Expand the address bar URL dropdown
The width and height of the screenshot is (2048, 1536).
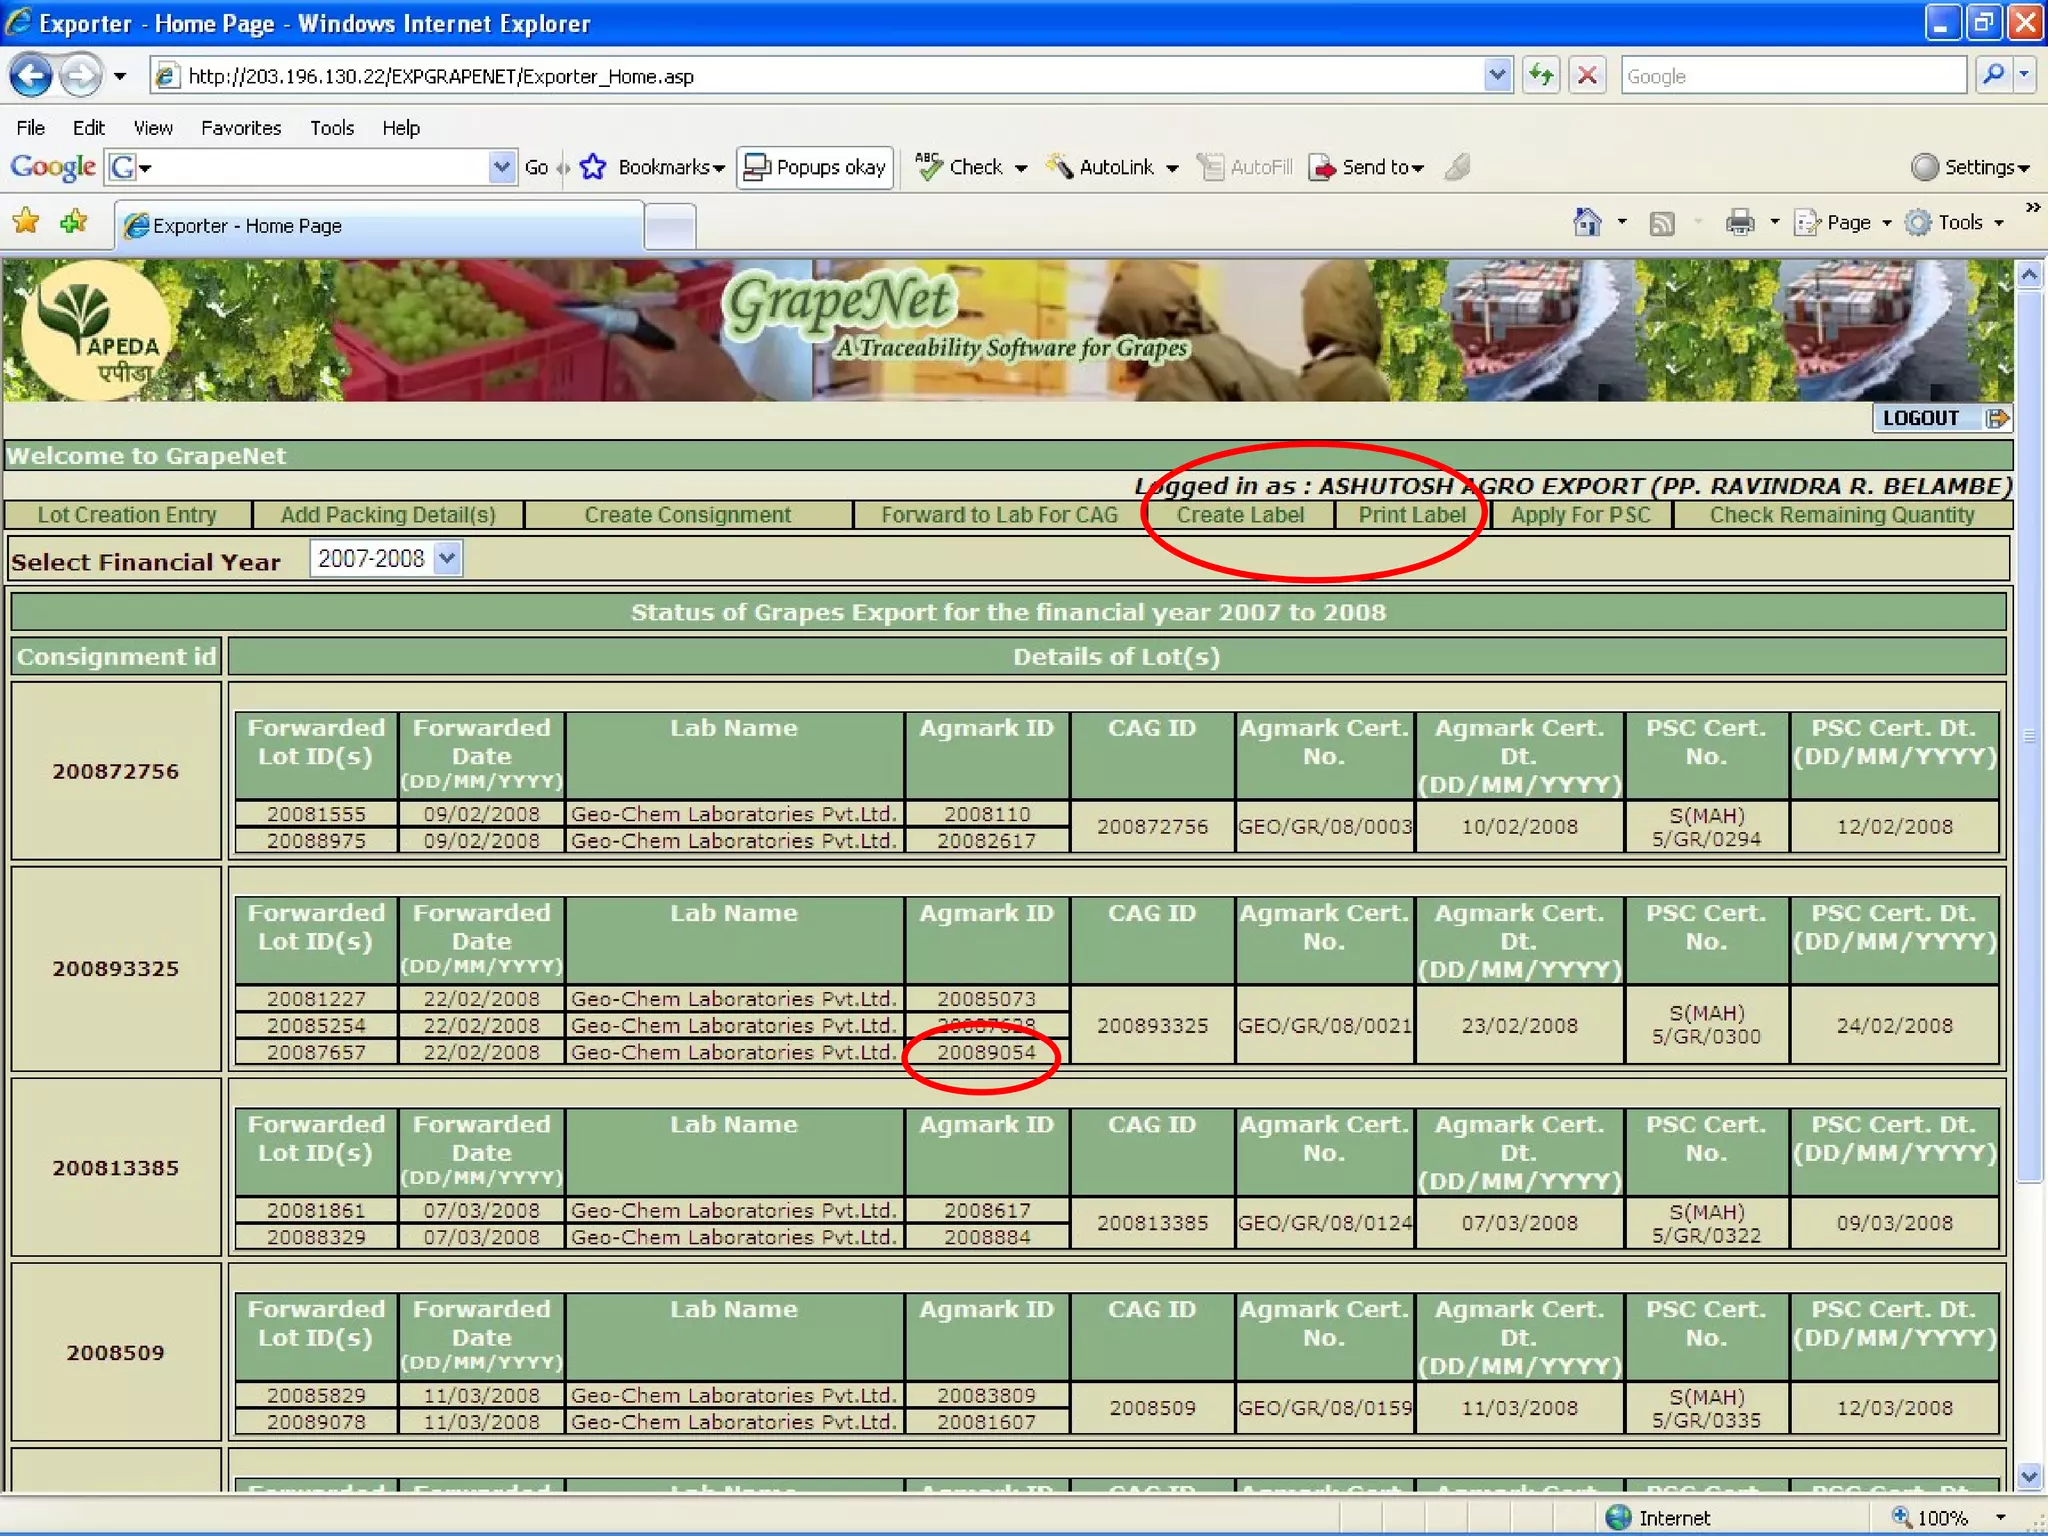(1496, 76)
